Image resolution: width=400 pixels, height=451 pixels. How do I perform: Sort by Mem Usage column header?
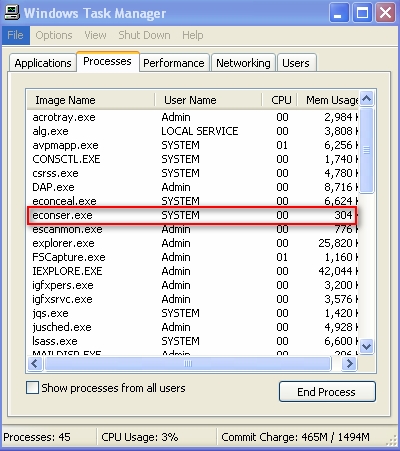(x=328, y=100)
